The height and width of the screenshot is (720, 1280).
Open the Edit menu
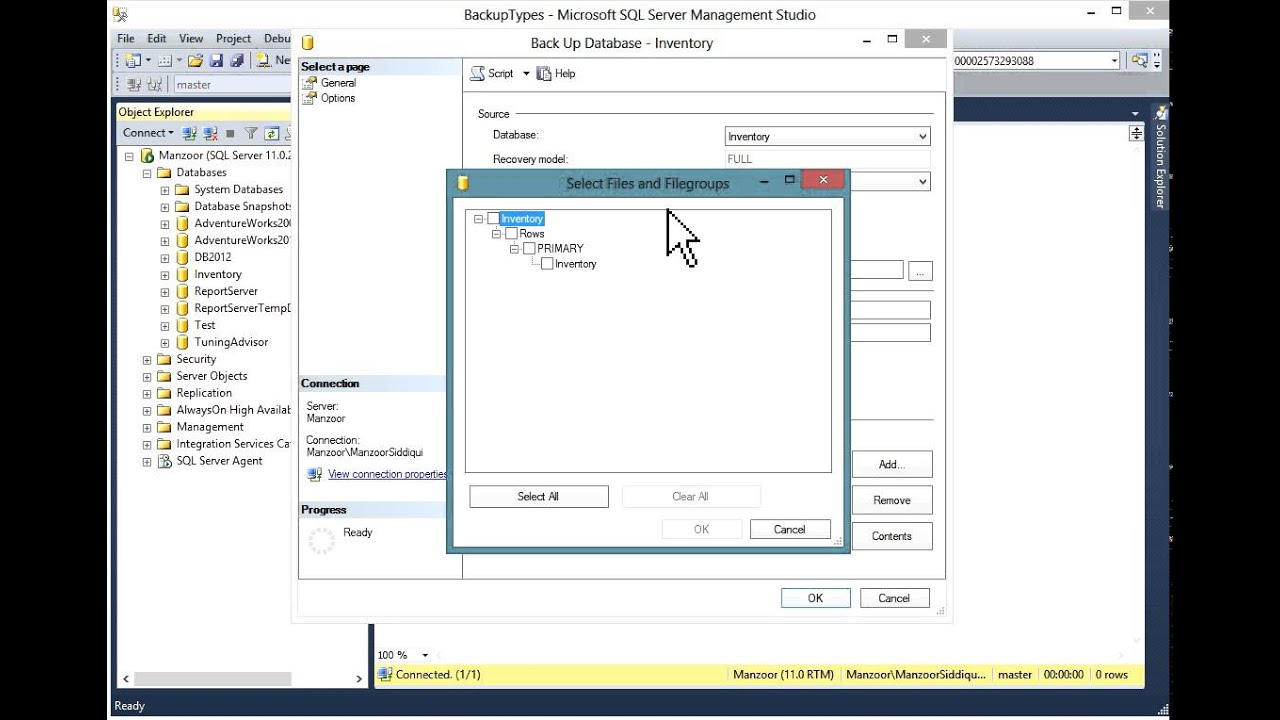[157, 38]
